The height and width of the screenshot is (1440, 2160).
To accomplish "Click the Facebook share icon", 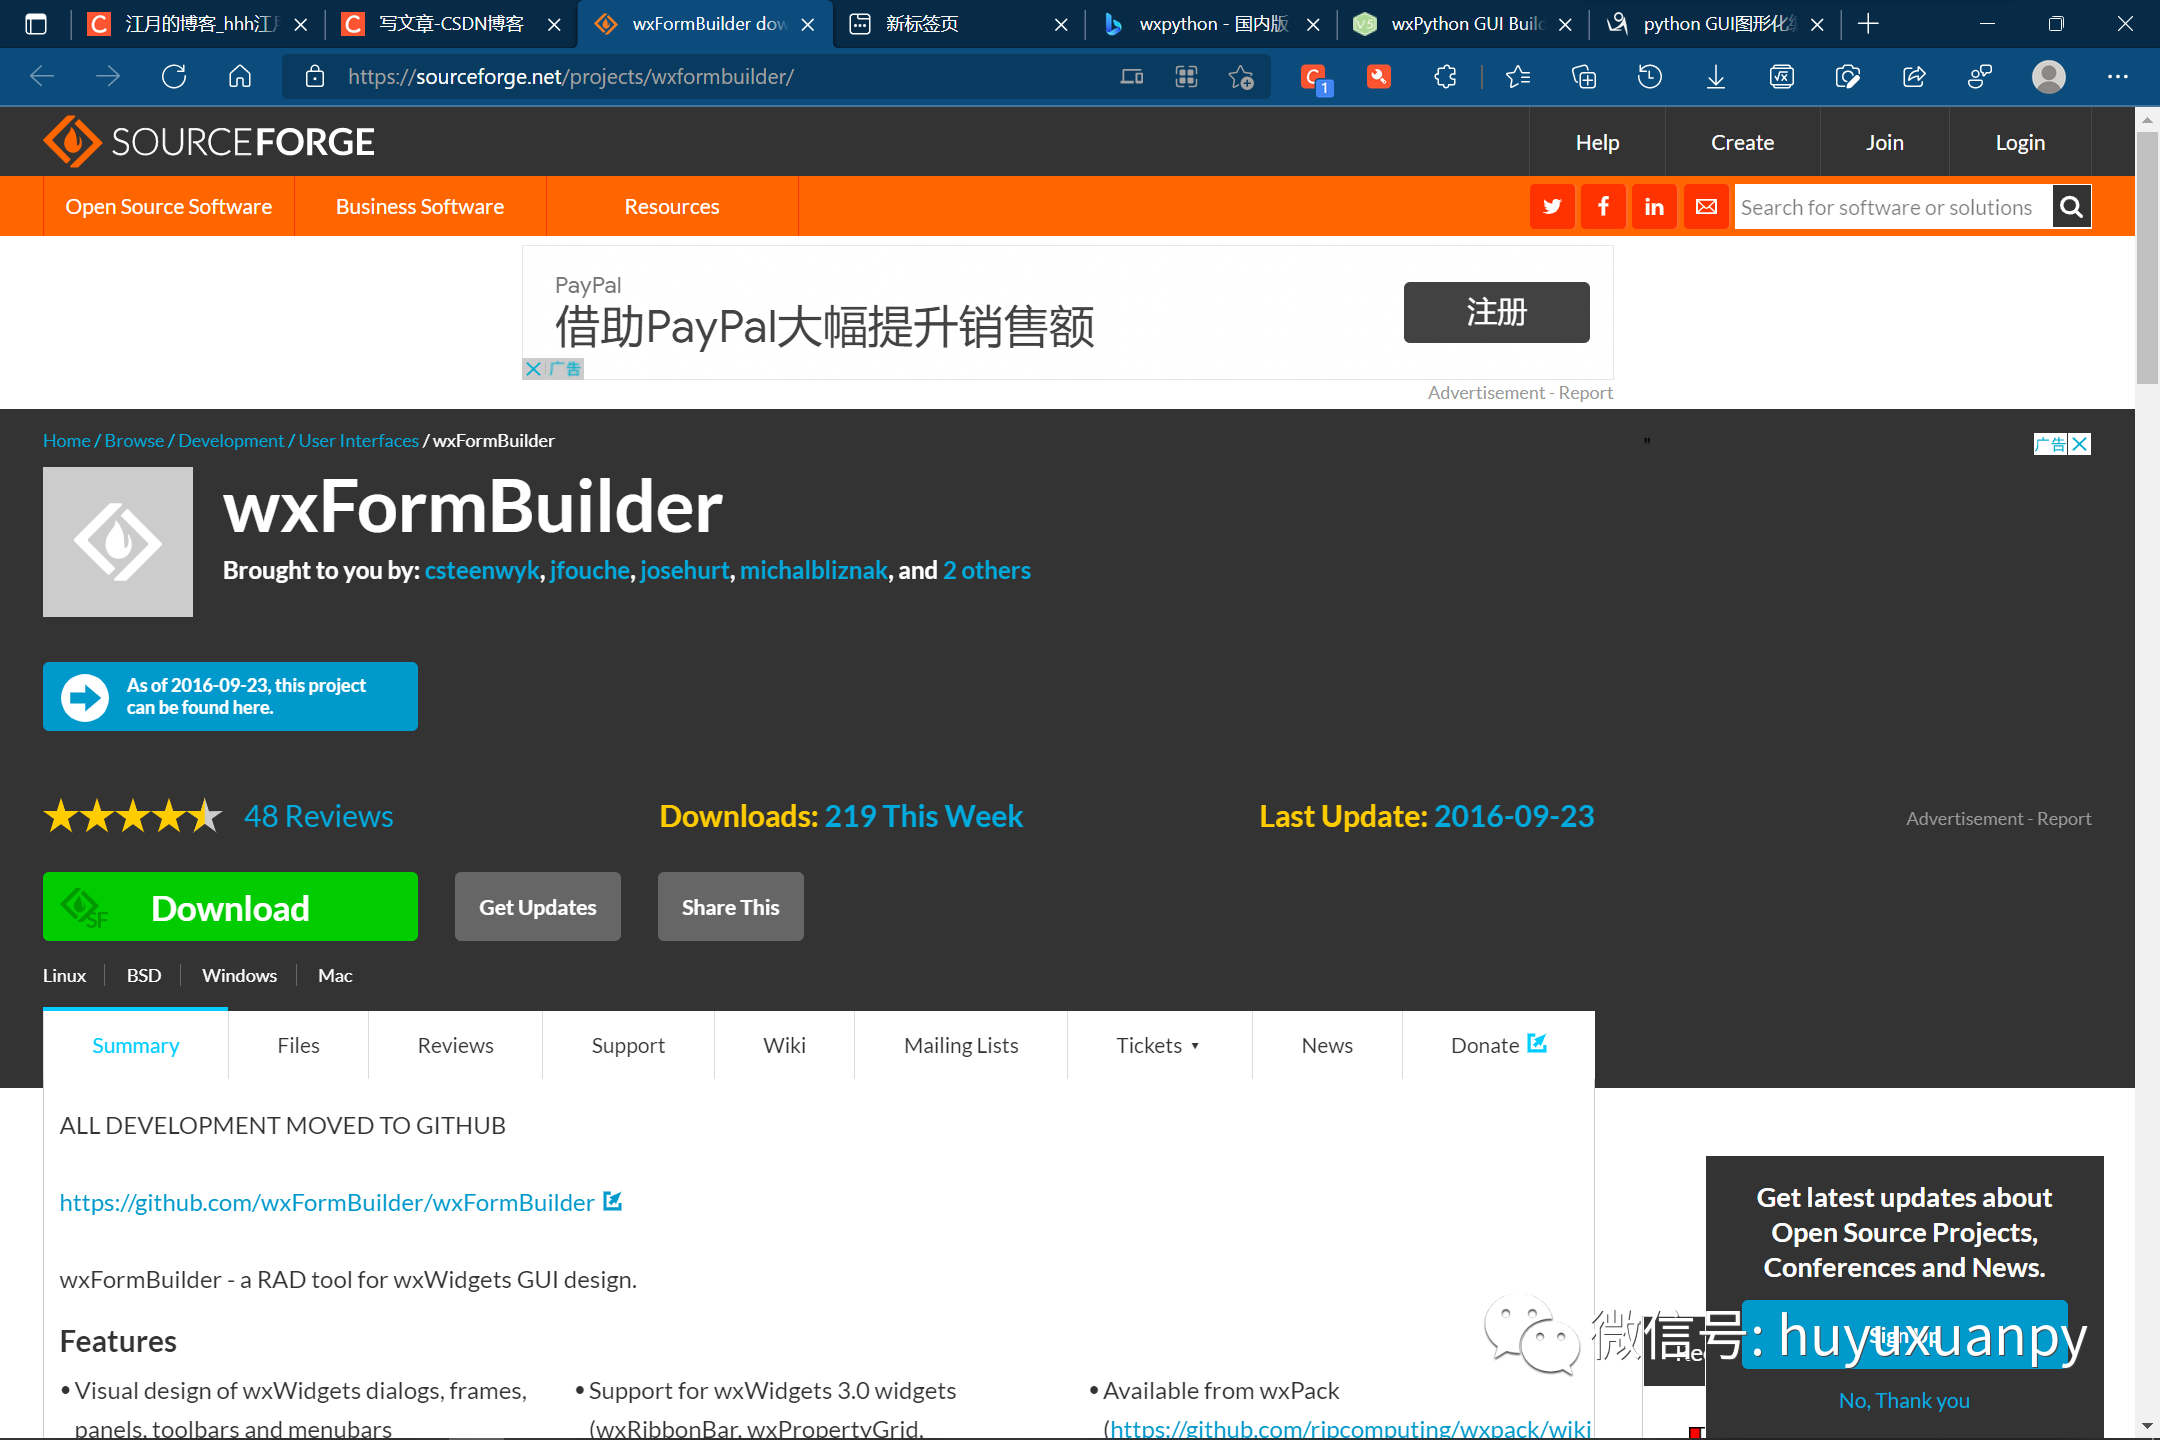I will (x=1603, y=207).
